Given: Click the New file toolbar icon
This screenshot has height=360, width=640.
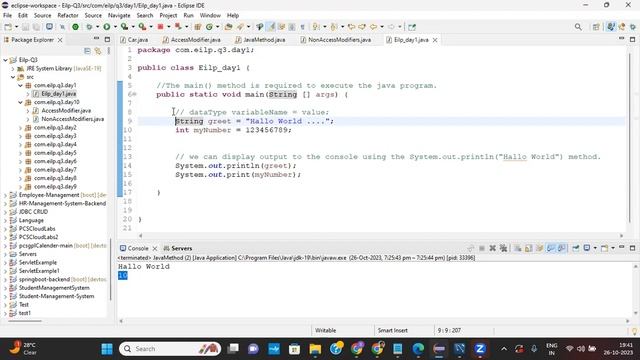Looking at the screenshot, I should click(x=8, y=27).
